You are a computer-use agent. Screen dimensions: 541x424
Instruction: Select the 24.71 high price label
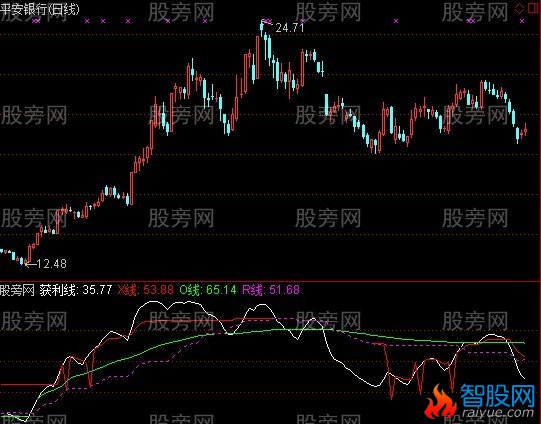290,28
